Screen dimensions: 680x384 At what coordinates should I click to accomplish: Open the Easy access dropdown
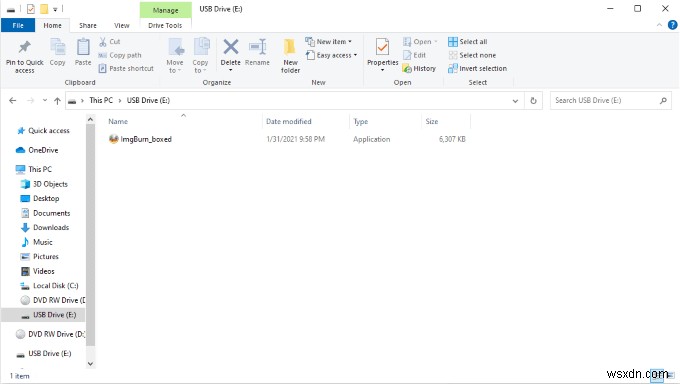(x=331, y=55)
